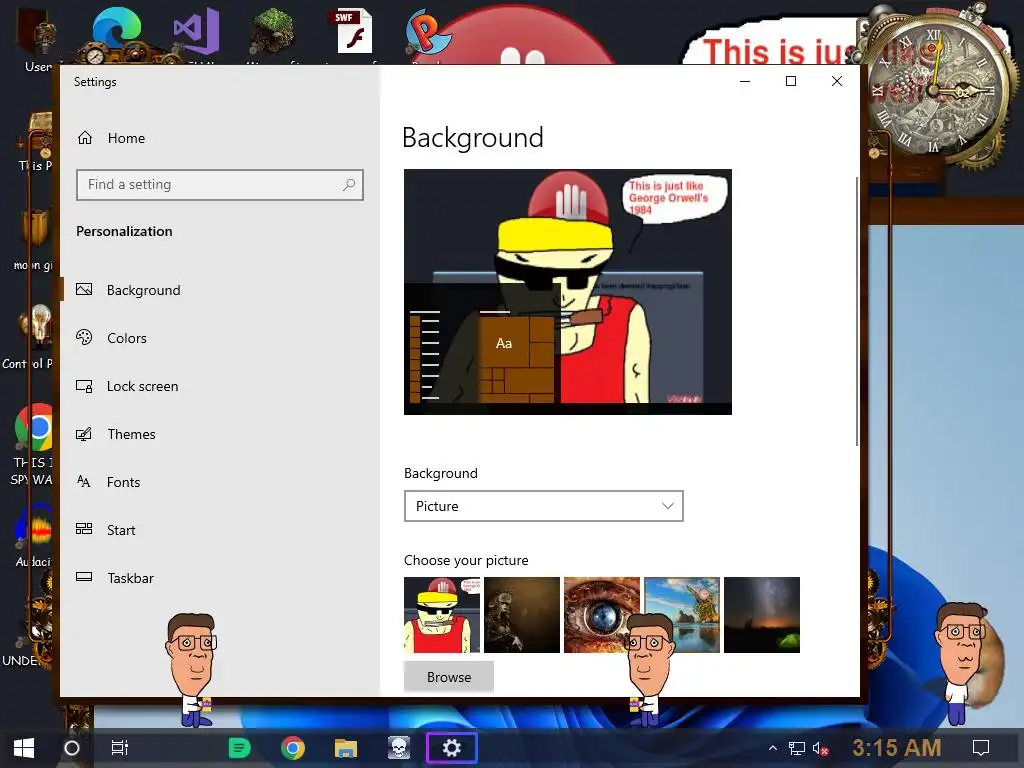Show hidden system tray icons
Viewport: 1024px width, 768px height.
point(773,748)
